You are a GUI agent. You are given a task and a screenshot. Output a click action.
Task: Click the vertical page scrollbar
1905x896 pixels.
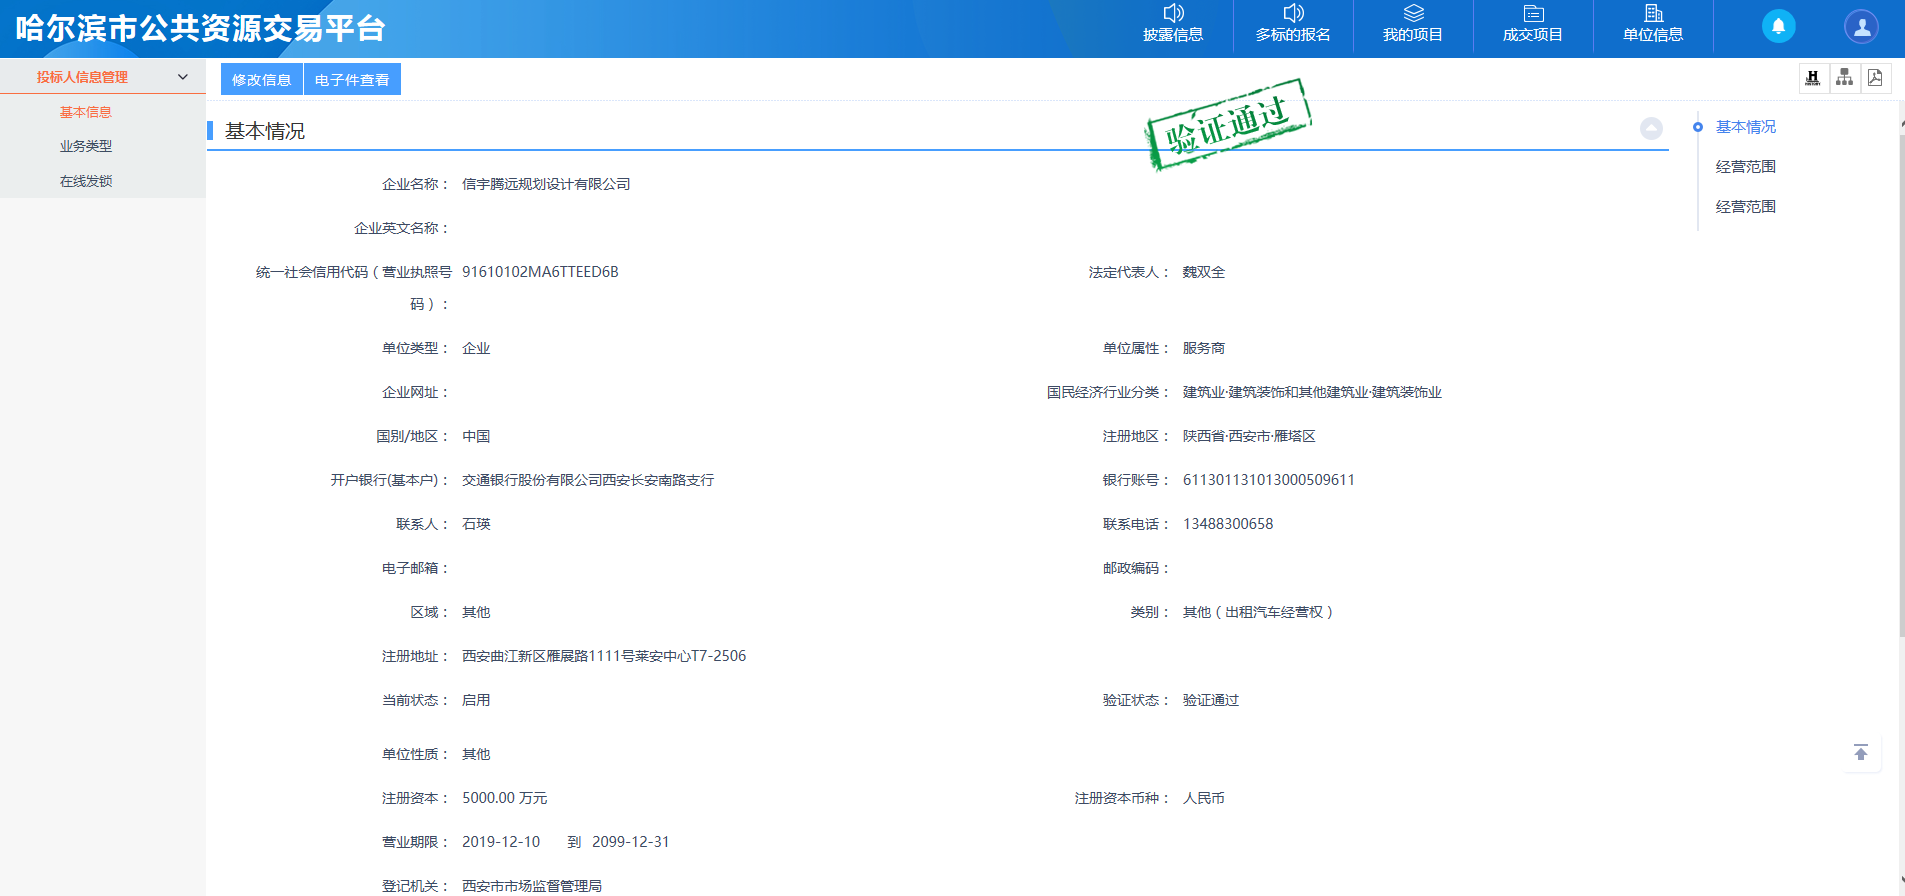click(x=1901, y=385)
